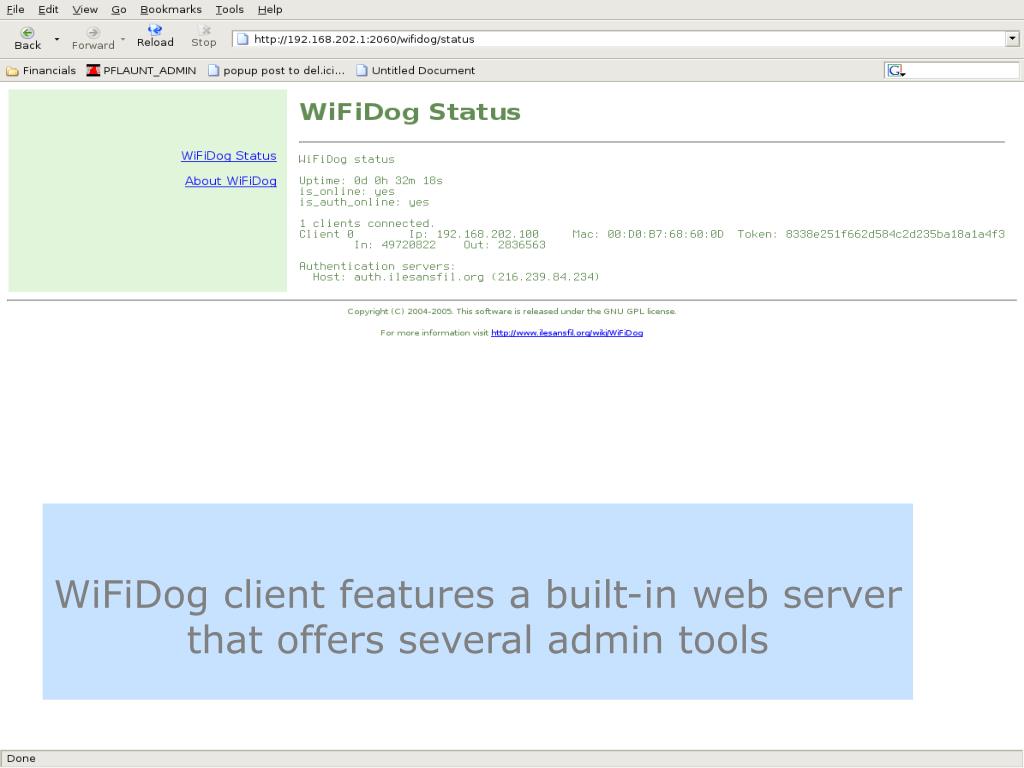Click the Copyright GNU GPL license notice
The width and height of the screenshot is (1024, 768).
click(511, 312)
